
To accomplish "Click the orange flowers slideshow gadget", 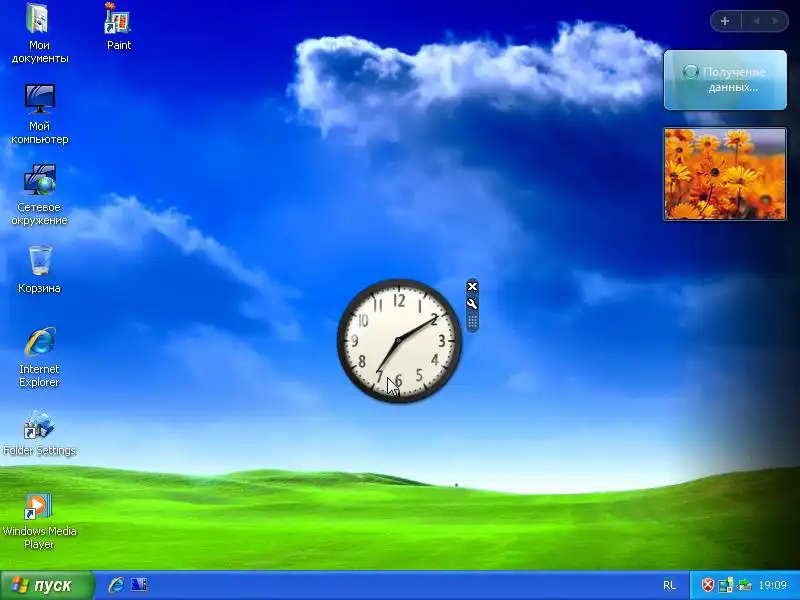I will [725, 174].
